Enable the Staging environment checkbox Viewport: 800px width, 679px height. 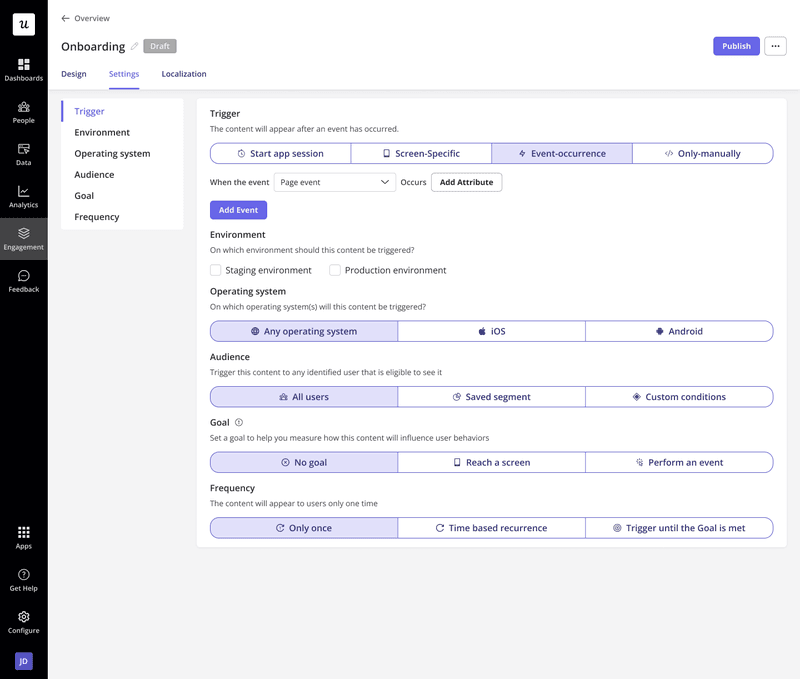pyautogui.click(x=216, y=270)
